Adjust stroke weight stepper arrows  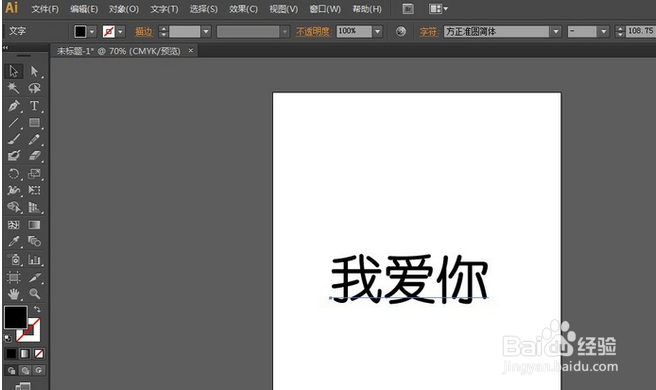[x=164, y=31]
